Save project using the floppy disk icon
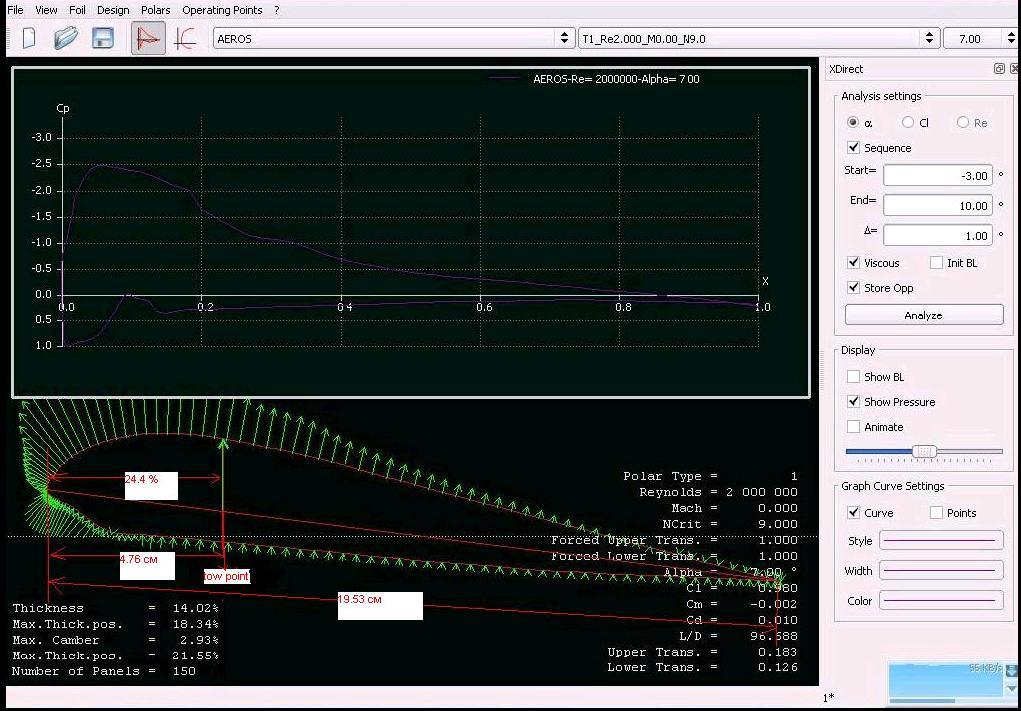1021x711 pixels. tap(102, 38)
